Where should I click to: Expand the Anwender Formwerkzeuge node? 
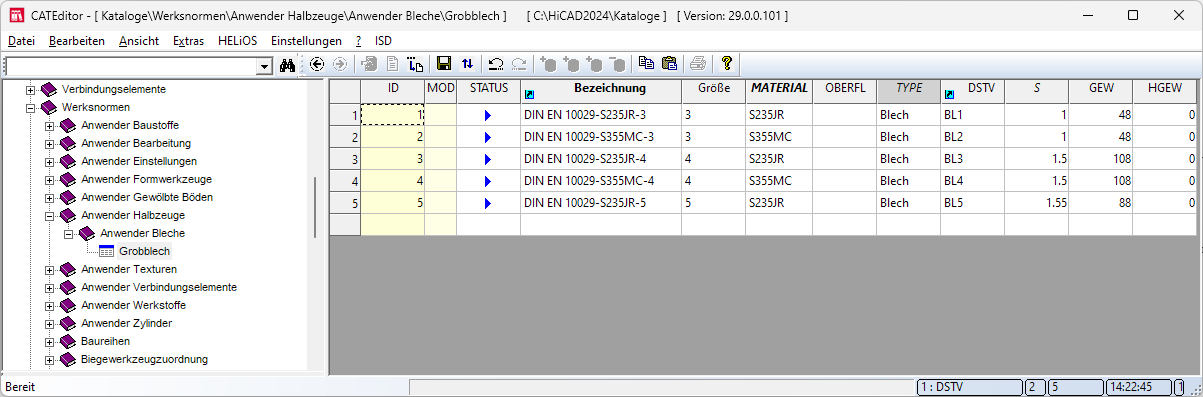tap(50, 179)
